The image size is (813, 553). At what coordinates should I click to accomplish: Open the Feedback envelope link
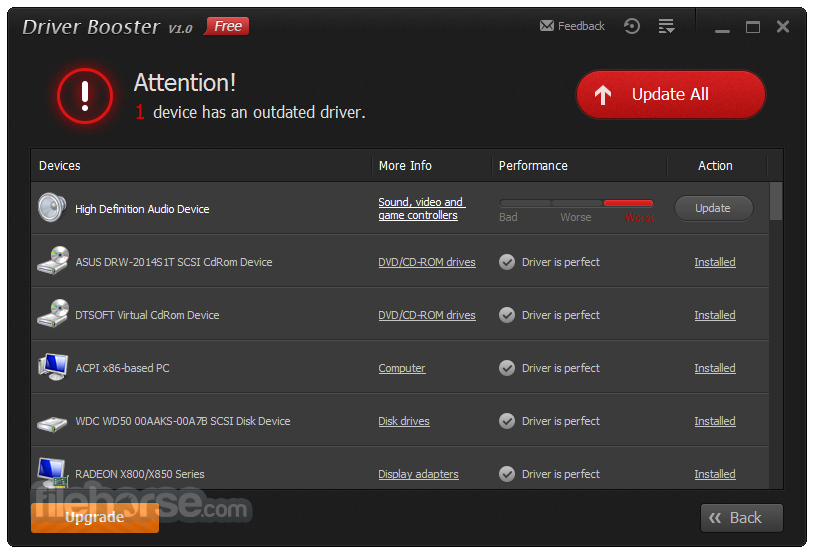tap(572, 26)
